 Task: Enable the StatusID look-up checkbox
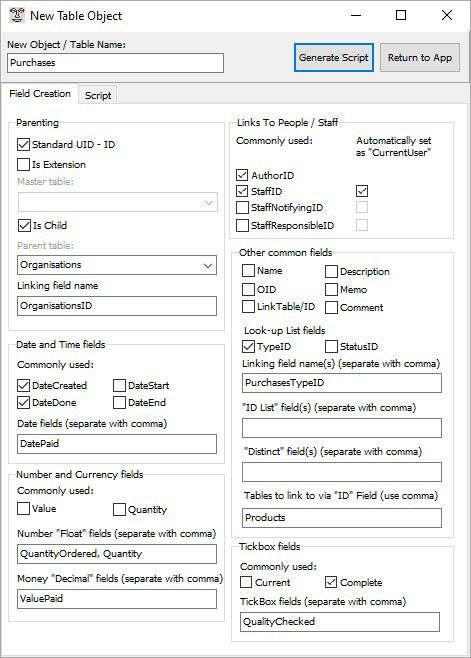click(x=331, y=347)
